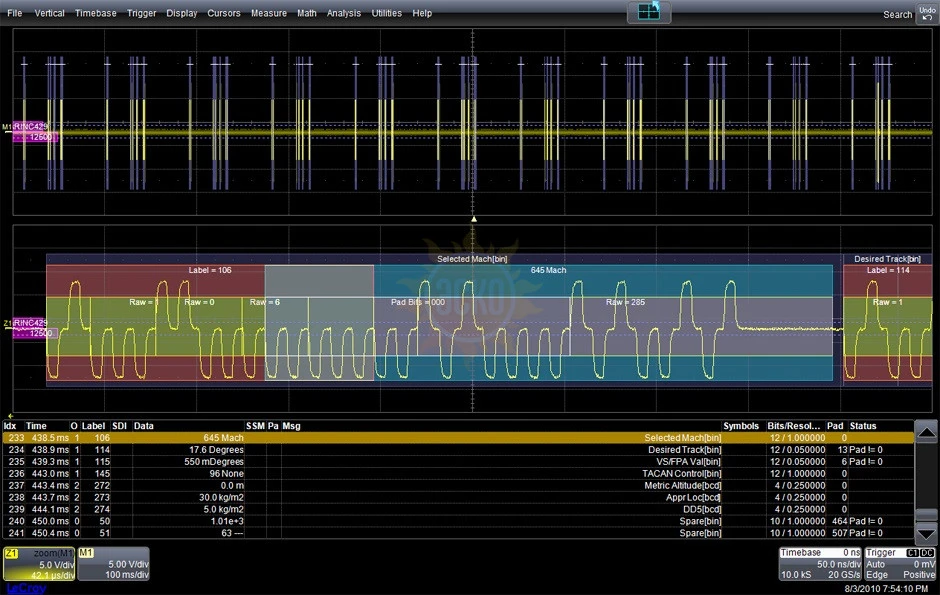Select row 239 DD5[bcd]

click(458, 509)
